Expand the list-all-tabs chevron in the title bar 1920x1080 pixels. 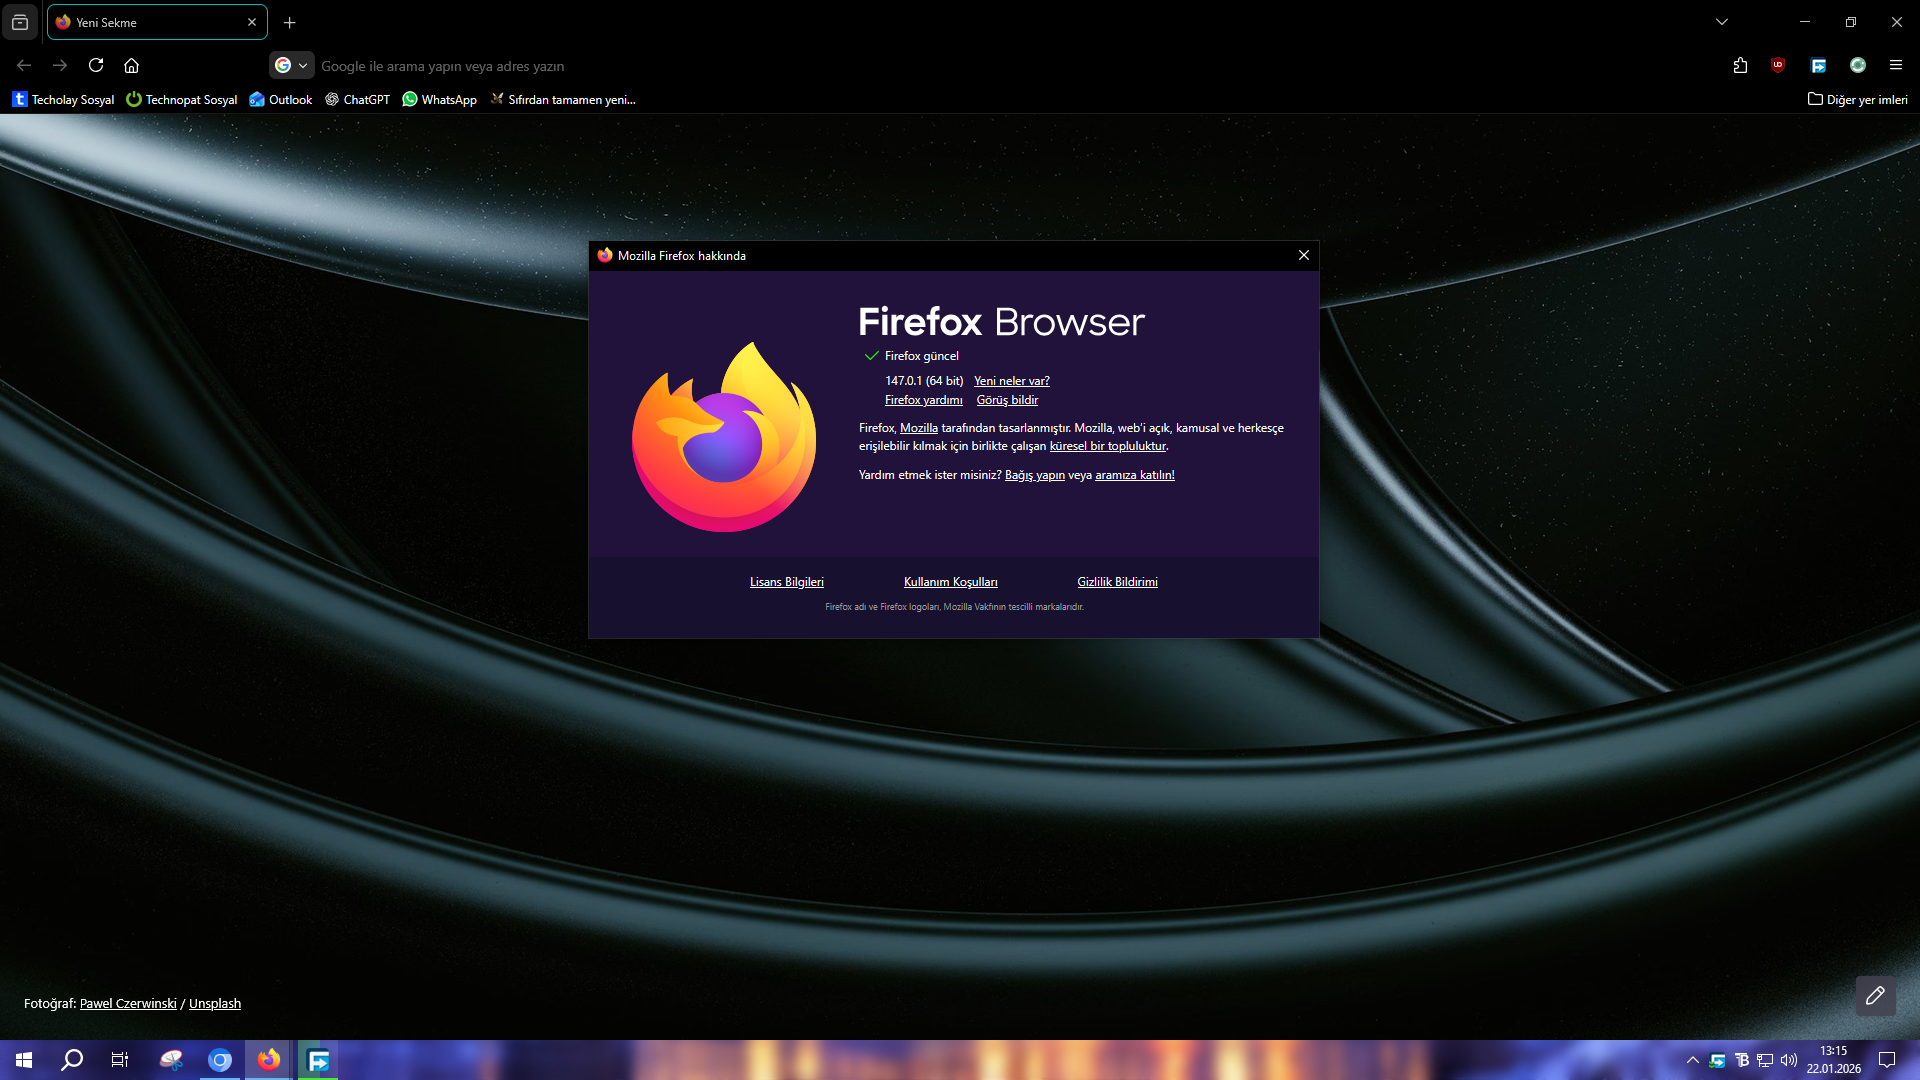pos(1722,22)
